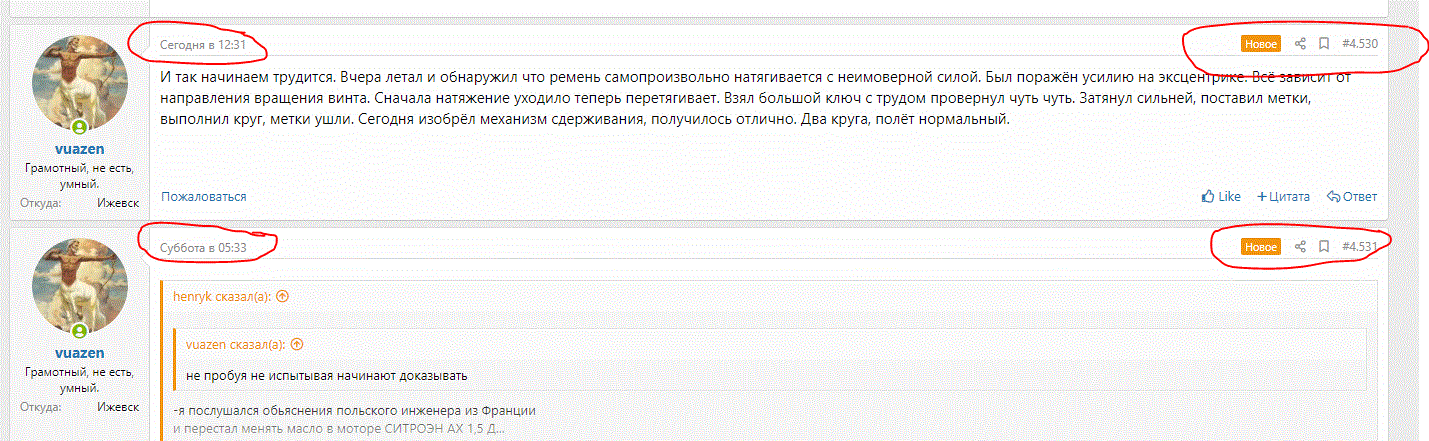Viewport: 1429px width, 441px height.
Task: Open the #4.530 post permalink
Action: (1359, 44)
